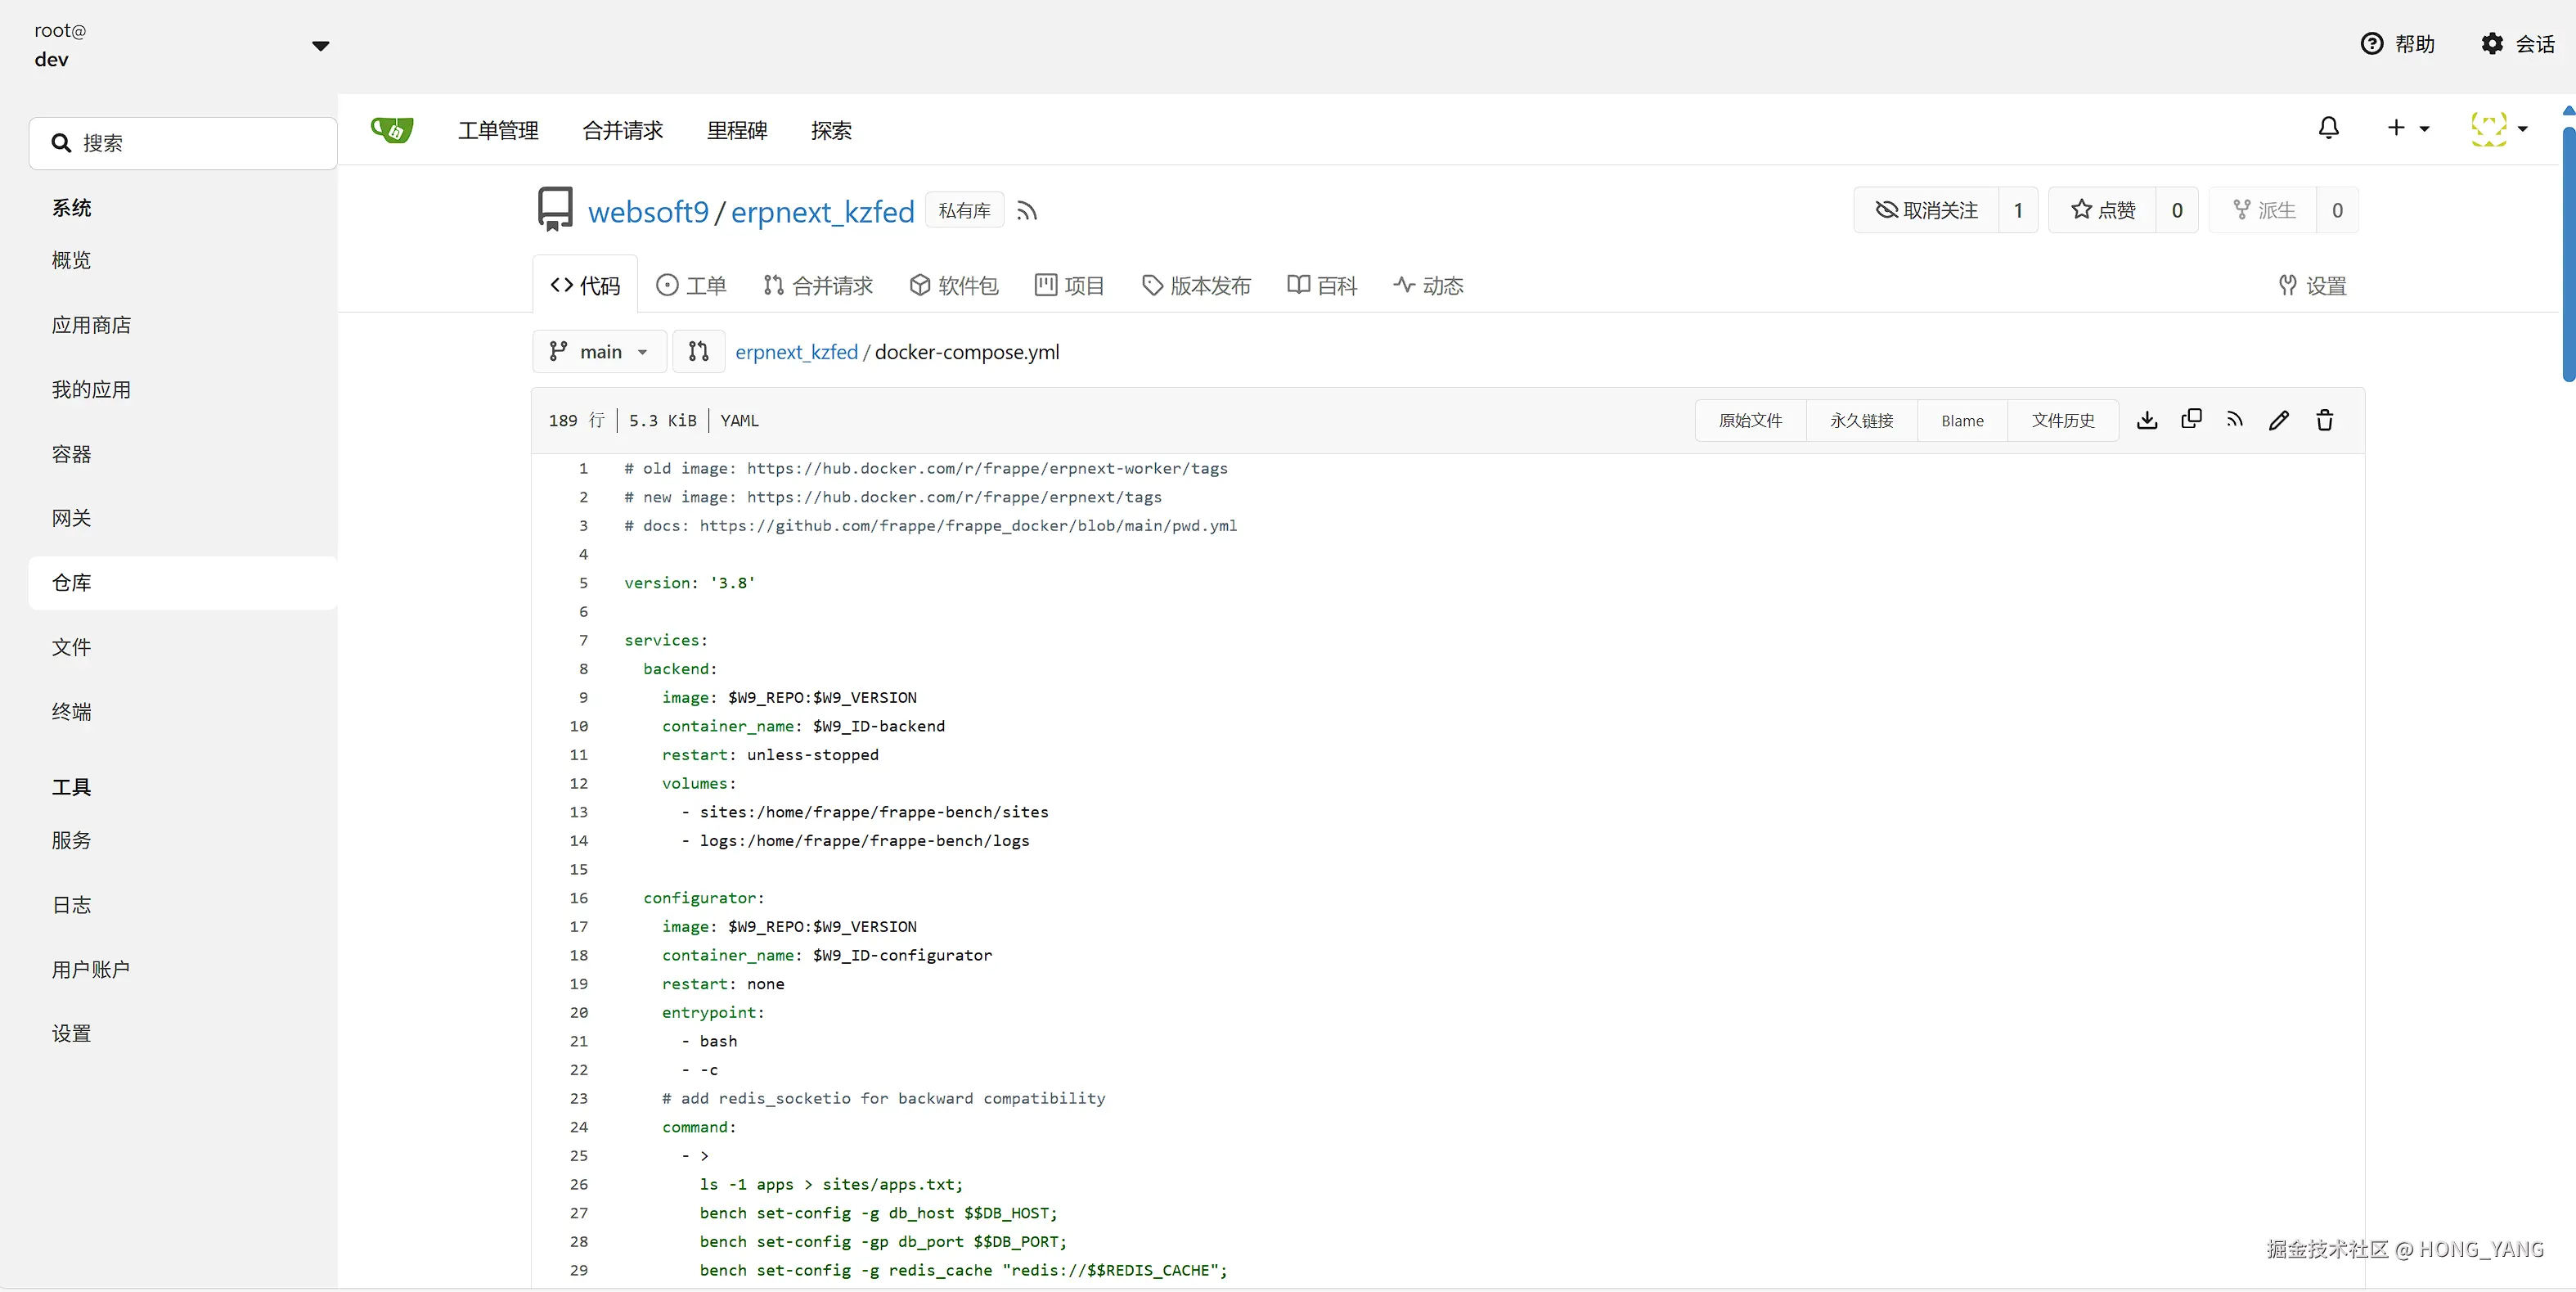This screenshot has height=1292, width=2576.
Task: Open the 版本发布 releases tab
Action: pos(1196,286)
